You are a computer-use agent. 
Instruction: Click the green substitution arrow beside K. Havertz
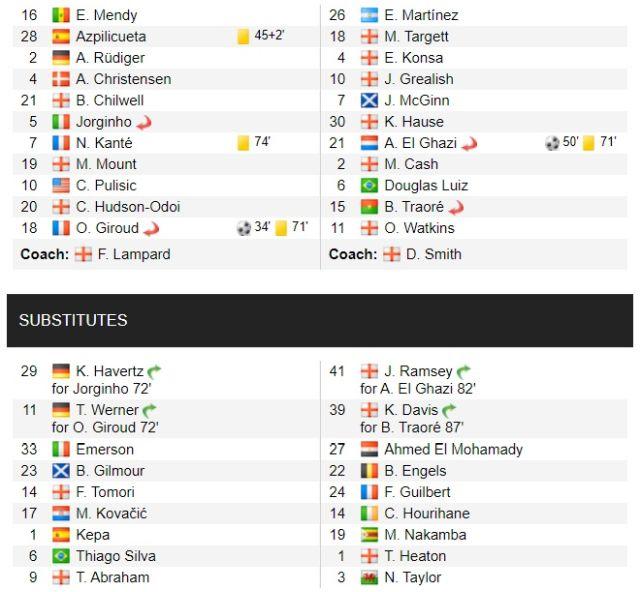[154, 372]
